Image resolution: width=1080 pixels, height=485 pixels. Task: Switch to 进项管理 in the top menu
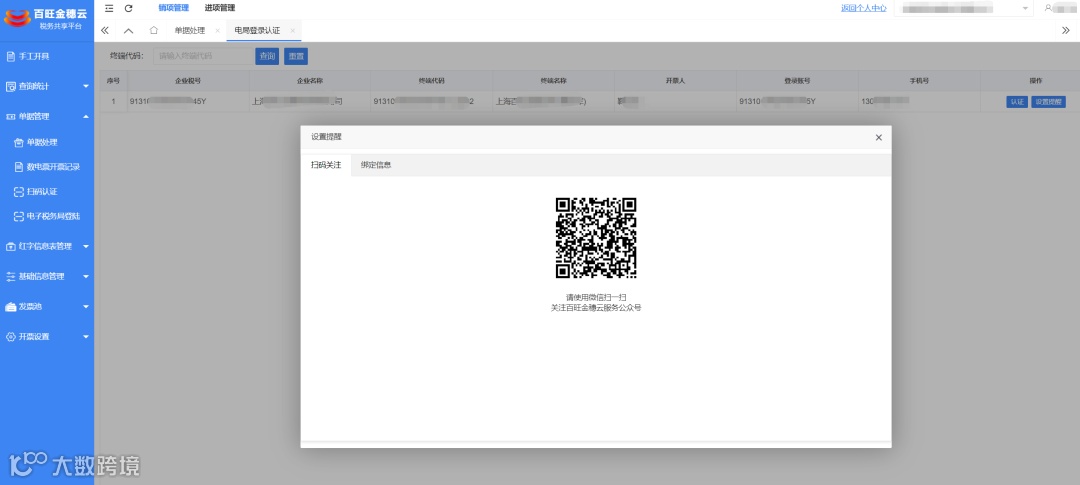click(x=220, y=8)
